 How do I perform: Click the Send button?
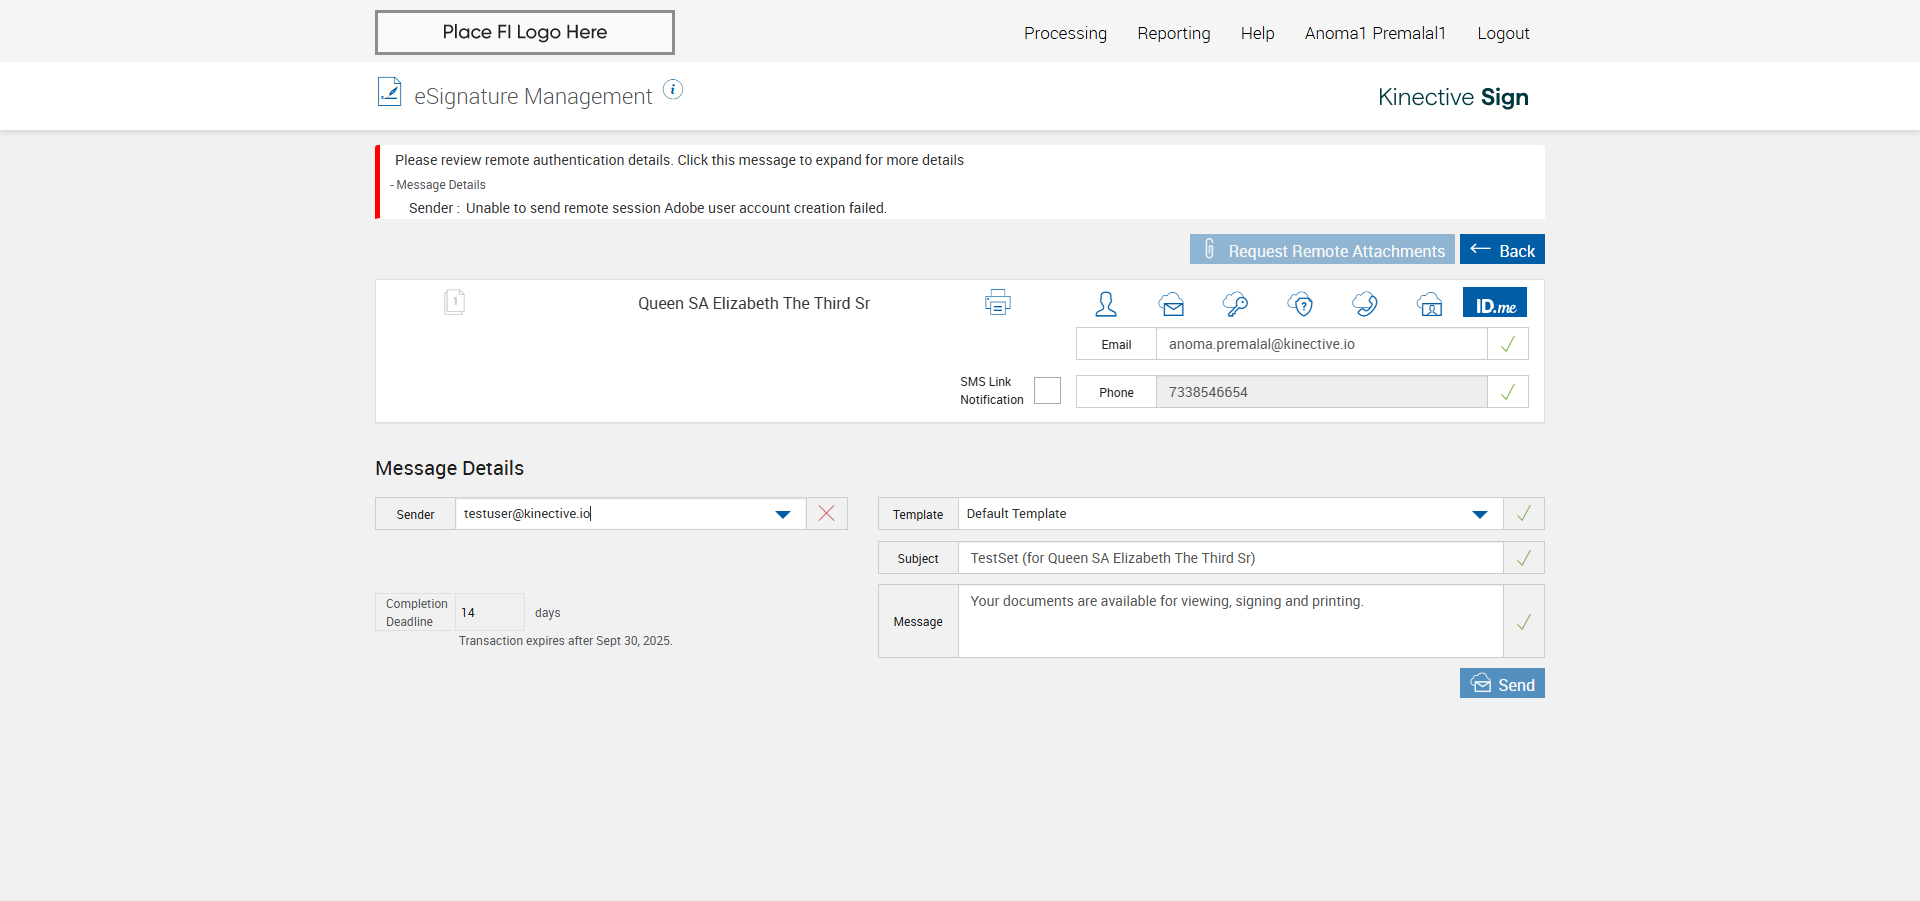[x=1502, y=684]
